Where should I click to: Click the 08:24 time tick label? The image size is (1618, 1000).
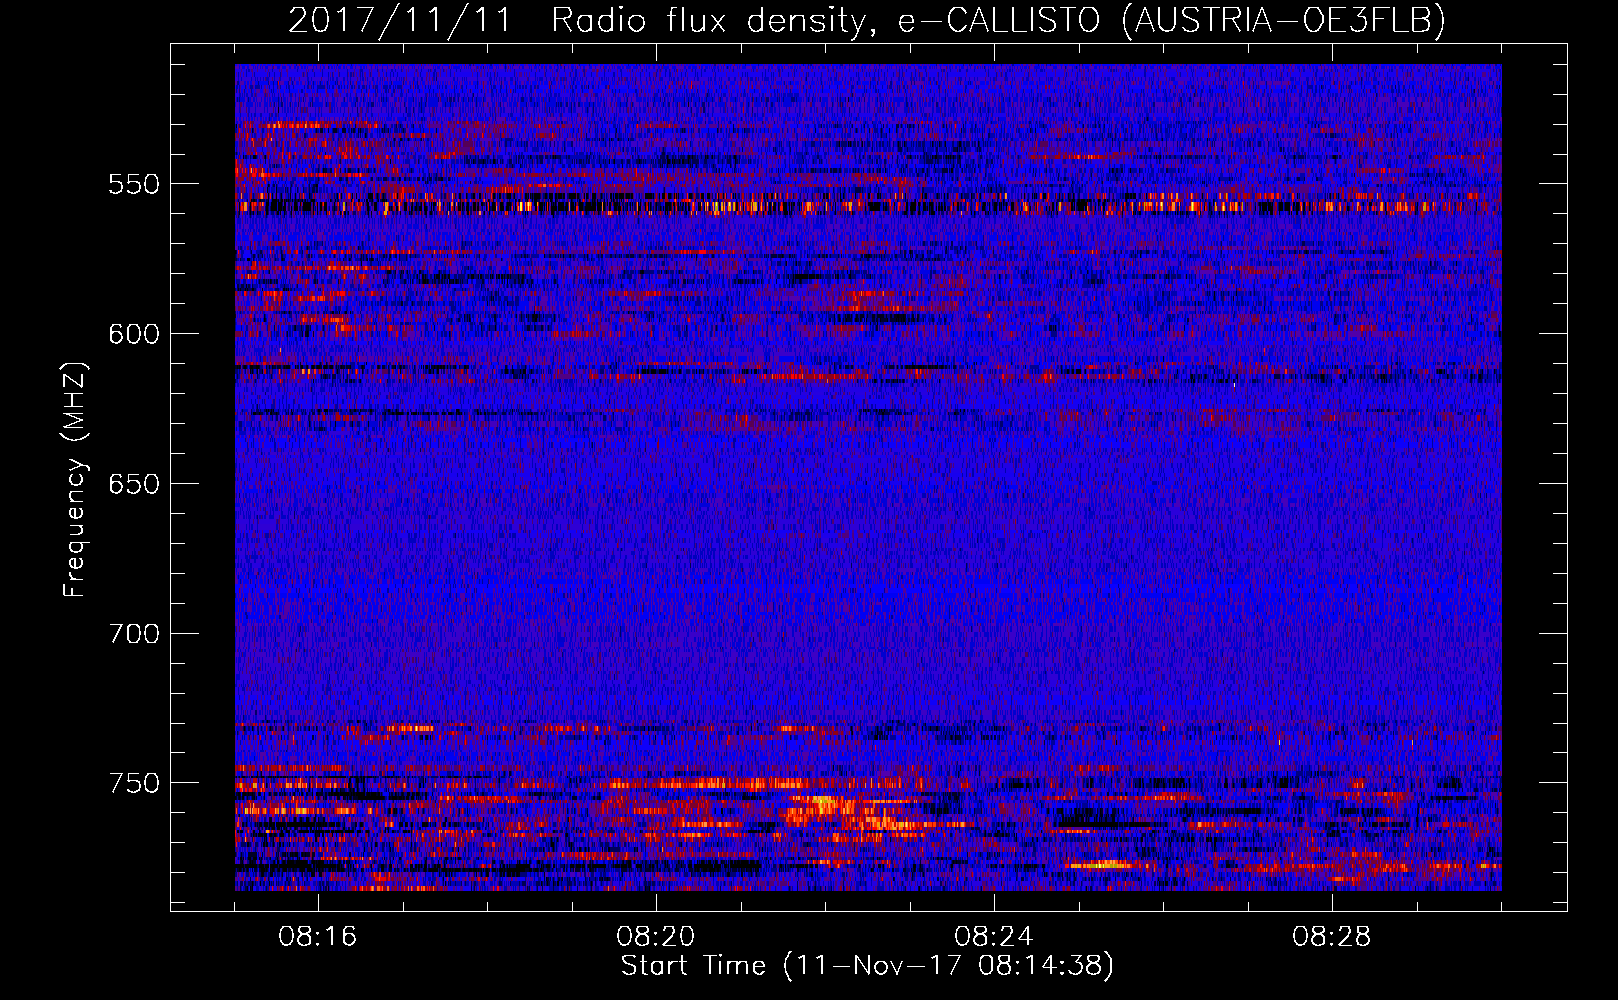(994, 937)
